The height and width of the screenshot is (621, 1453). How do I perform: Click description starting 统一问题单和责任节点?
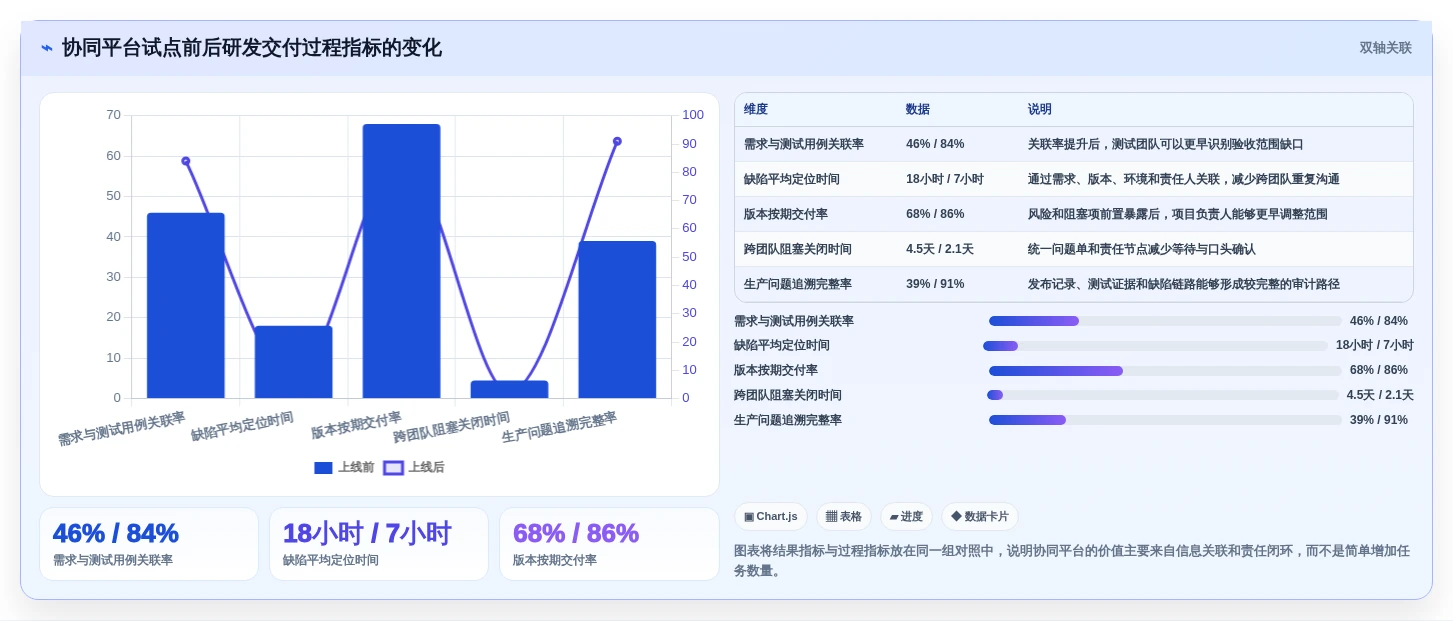coord(1142,249)
